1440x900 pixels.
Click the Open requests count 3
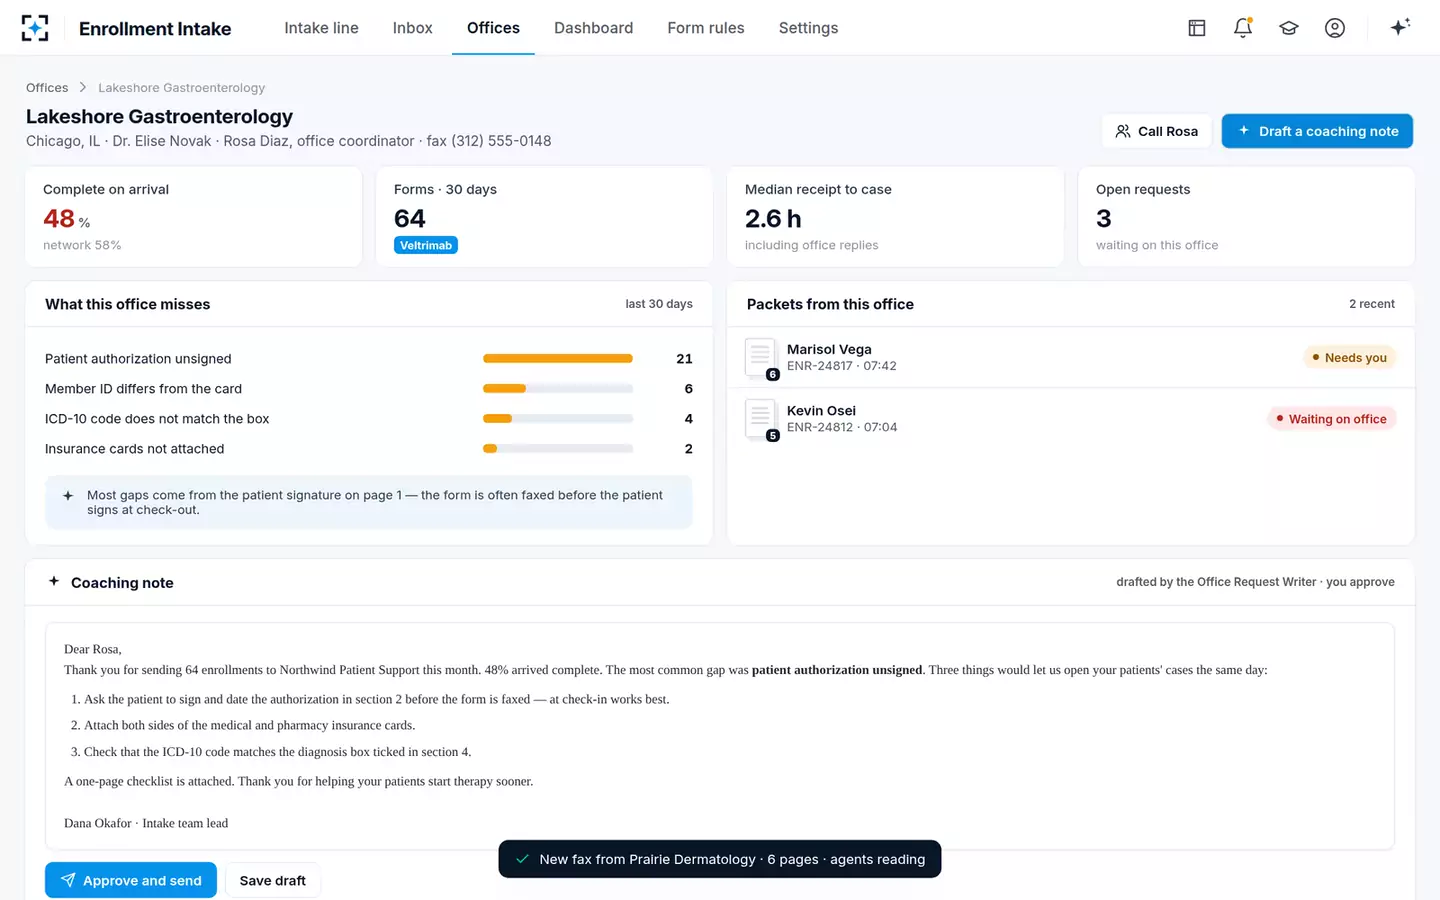pyautogui.click(x=1104, y=219)
